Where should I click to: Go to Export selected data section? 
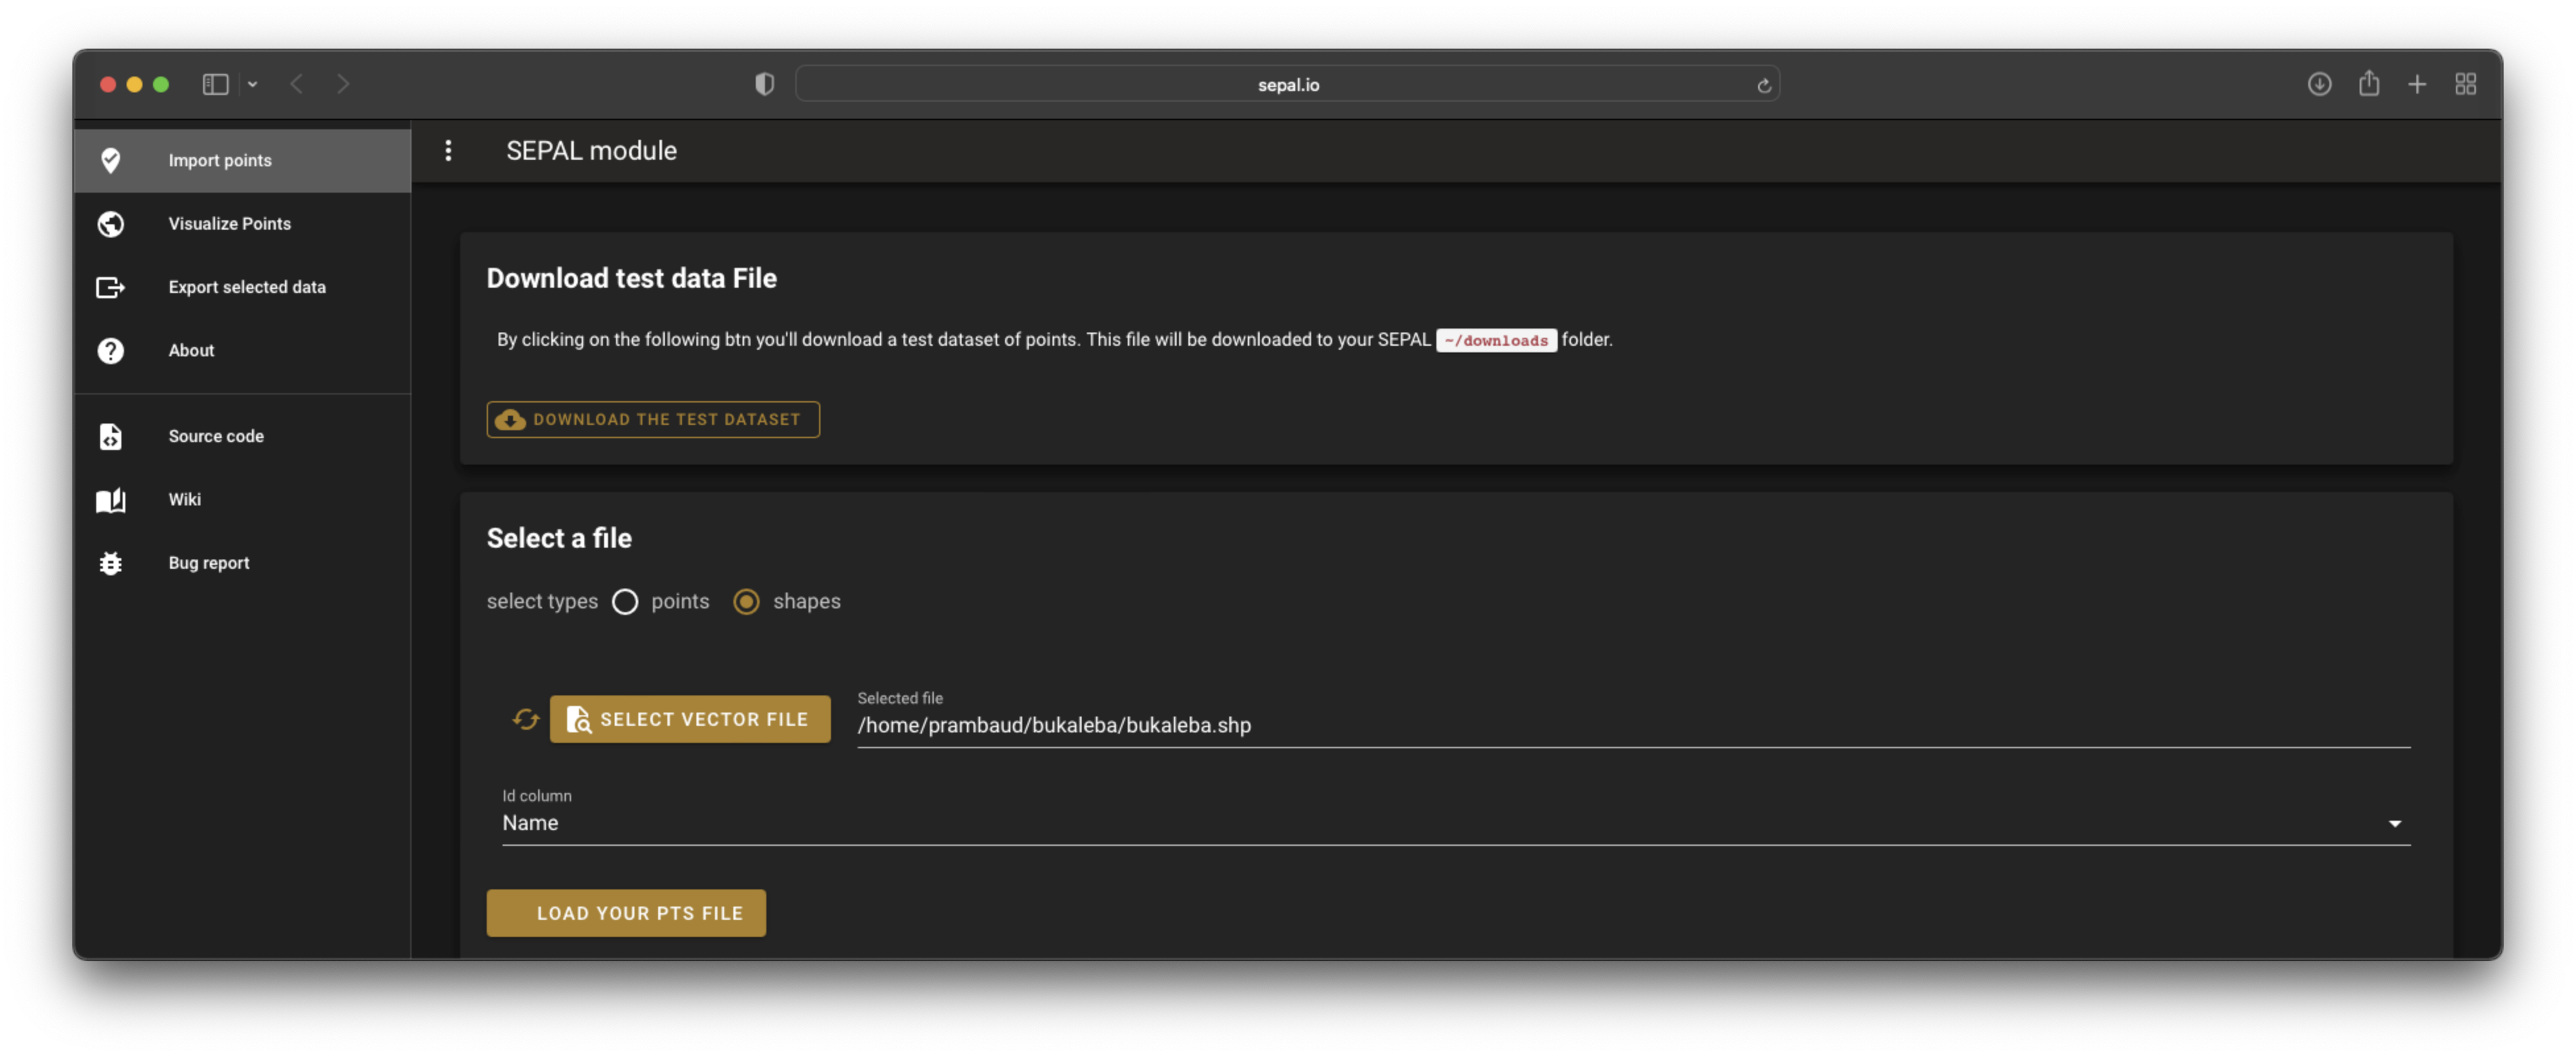[x=246, y=287]
